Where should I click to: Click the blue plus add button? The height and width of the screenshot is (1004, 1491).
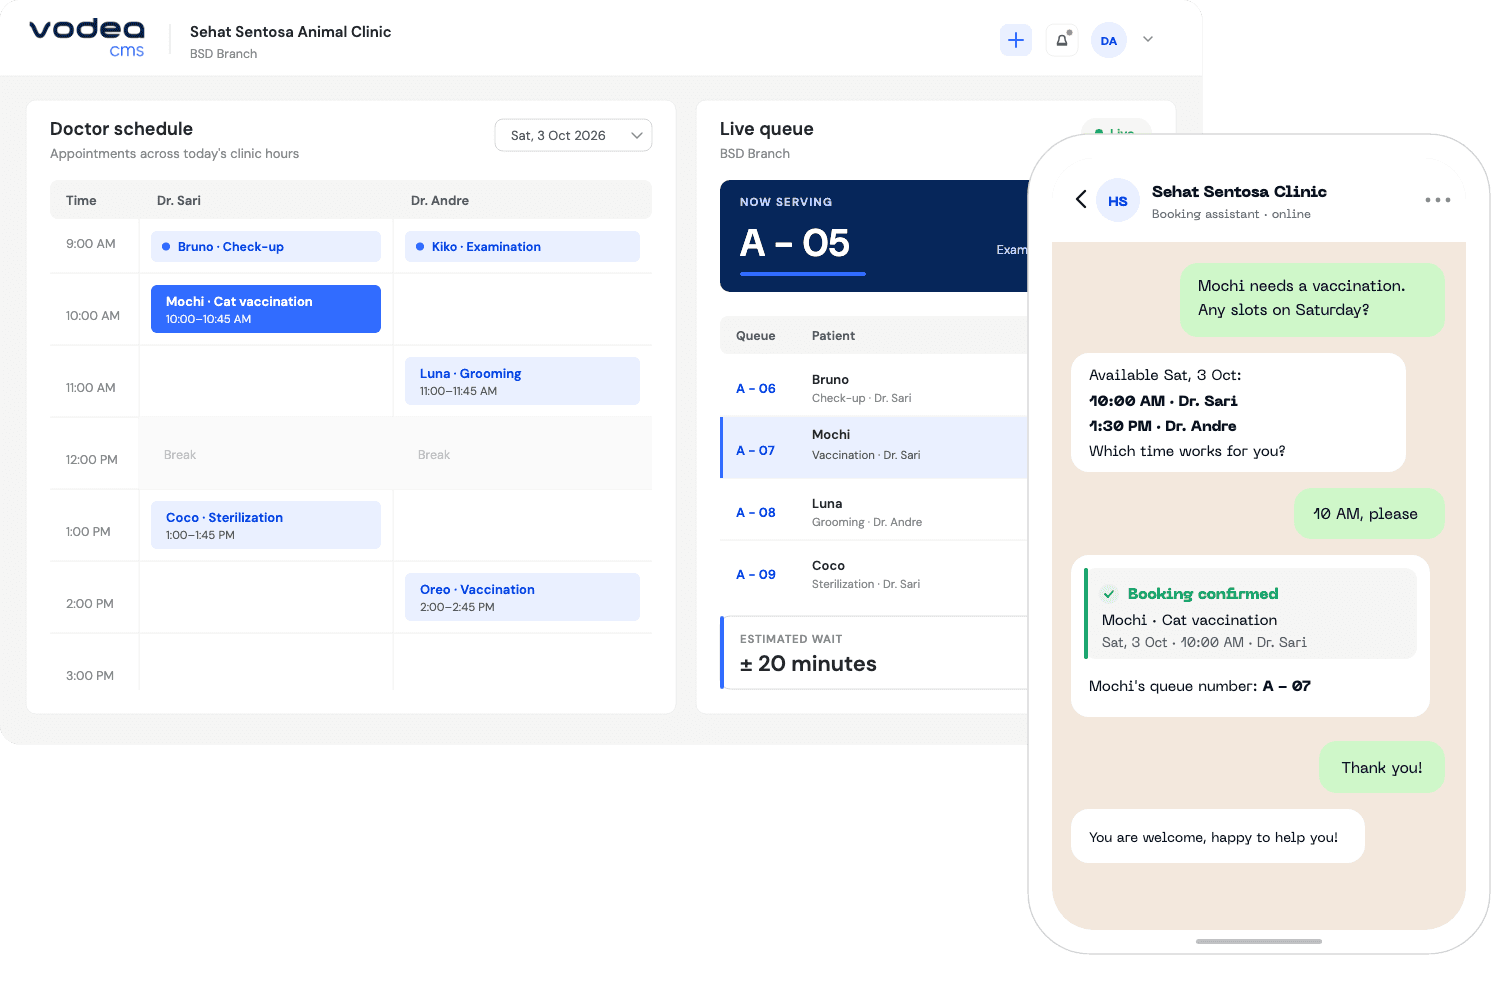pos(1016,40)
